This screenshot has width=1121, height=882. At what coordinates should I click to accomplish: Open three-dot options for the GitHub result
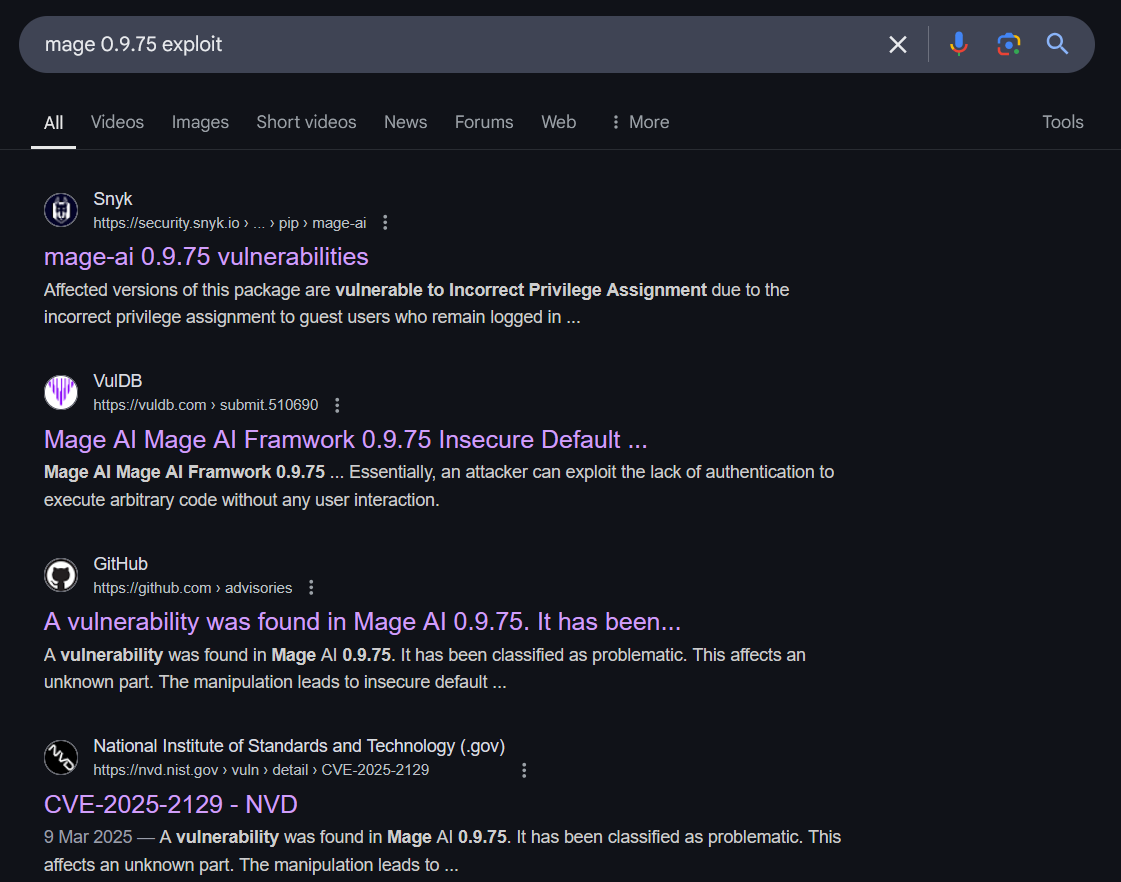point(311,588)
